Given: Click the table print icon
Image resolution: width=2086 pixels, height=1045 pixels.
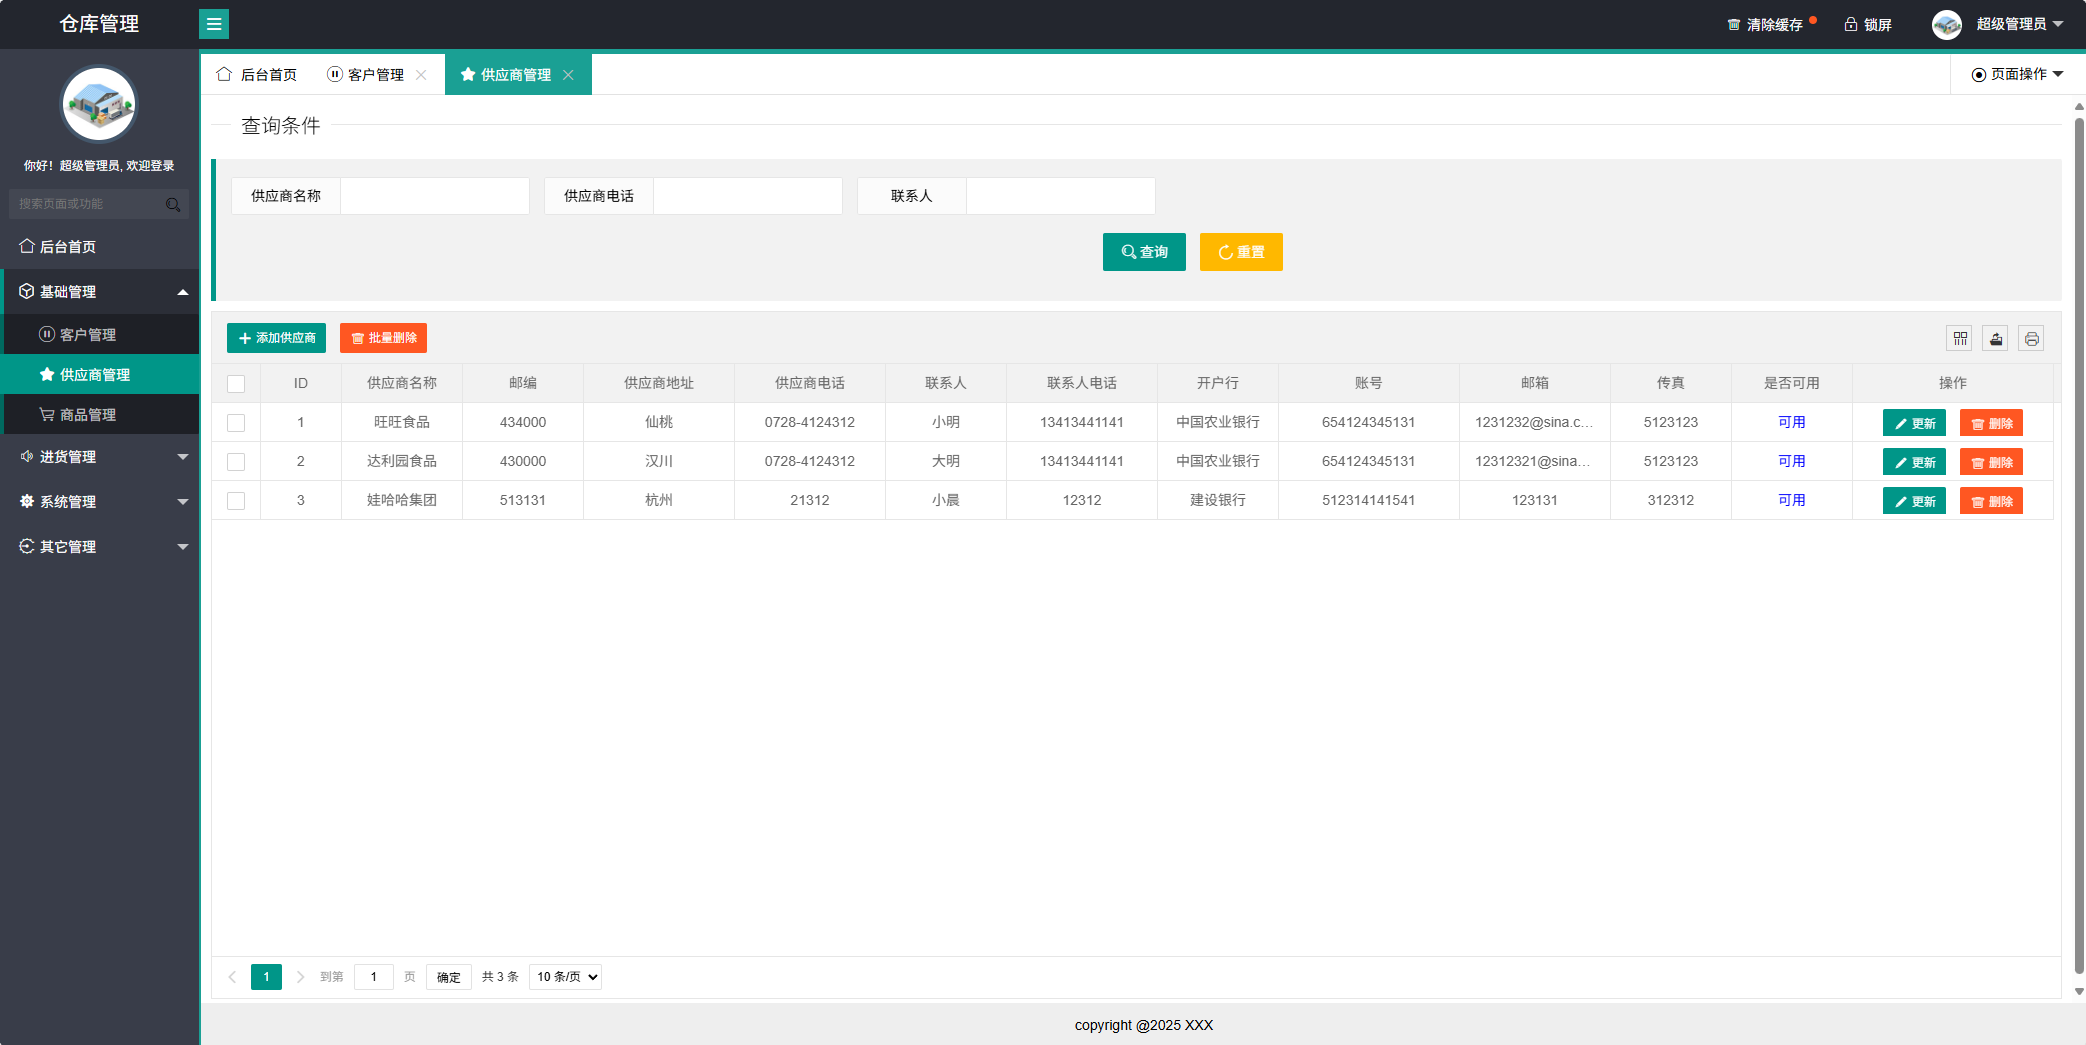Looking at the screenshot, I should pos(2032,339).
